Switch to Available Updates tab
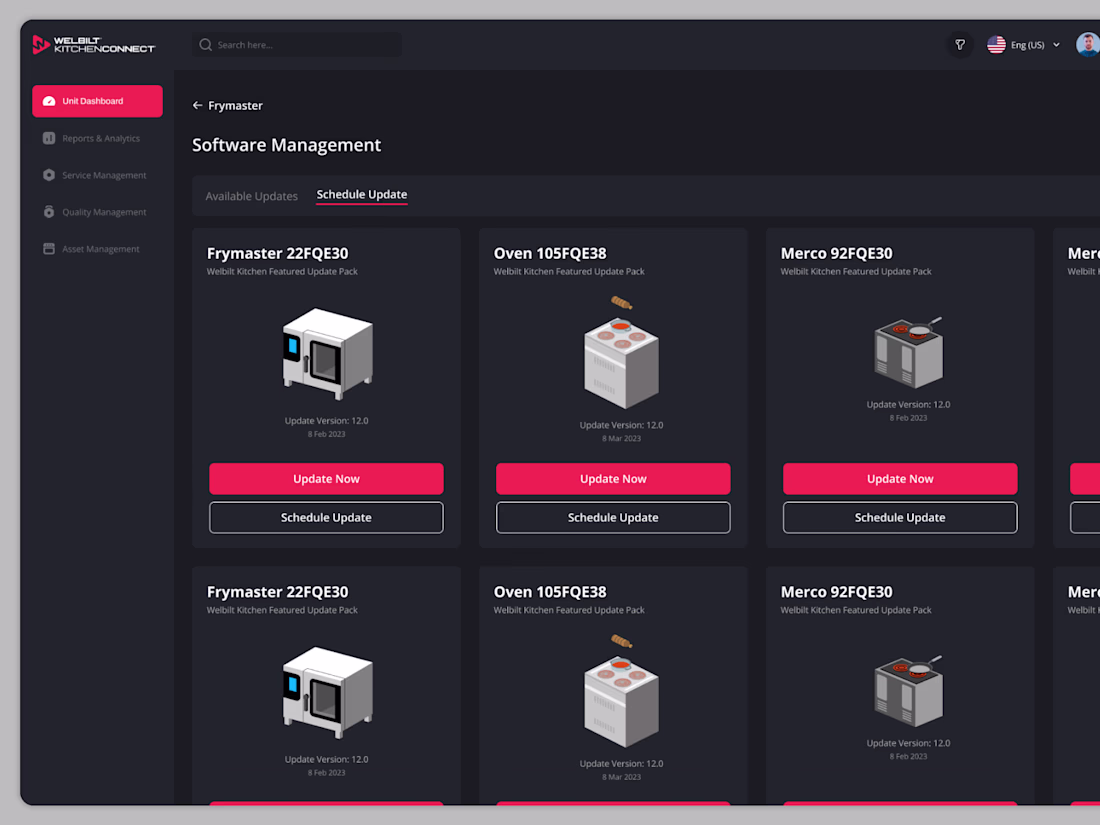The height and width of the screenshot is (825, 1100). (x=251, y=196)
